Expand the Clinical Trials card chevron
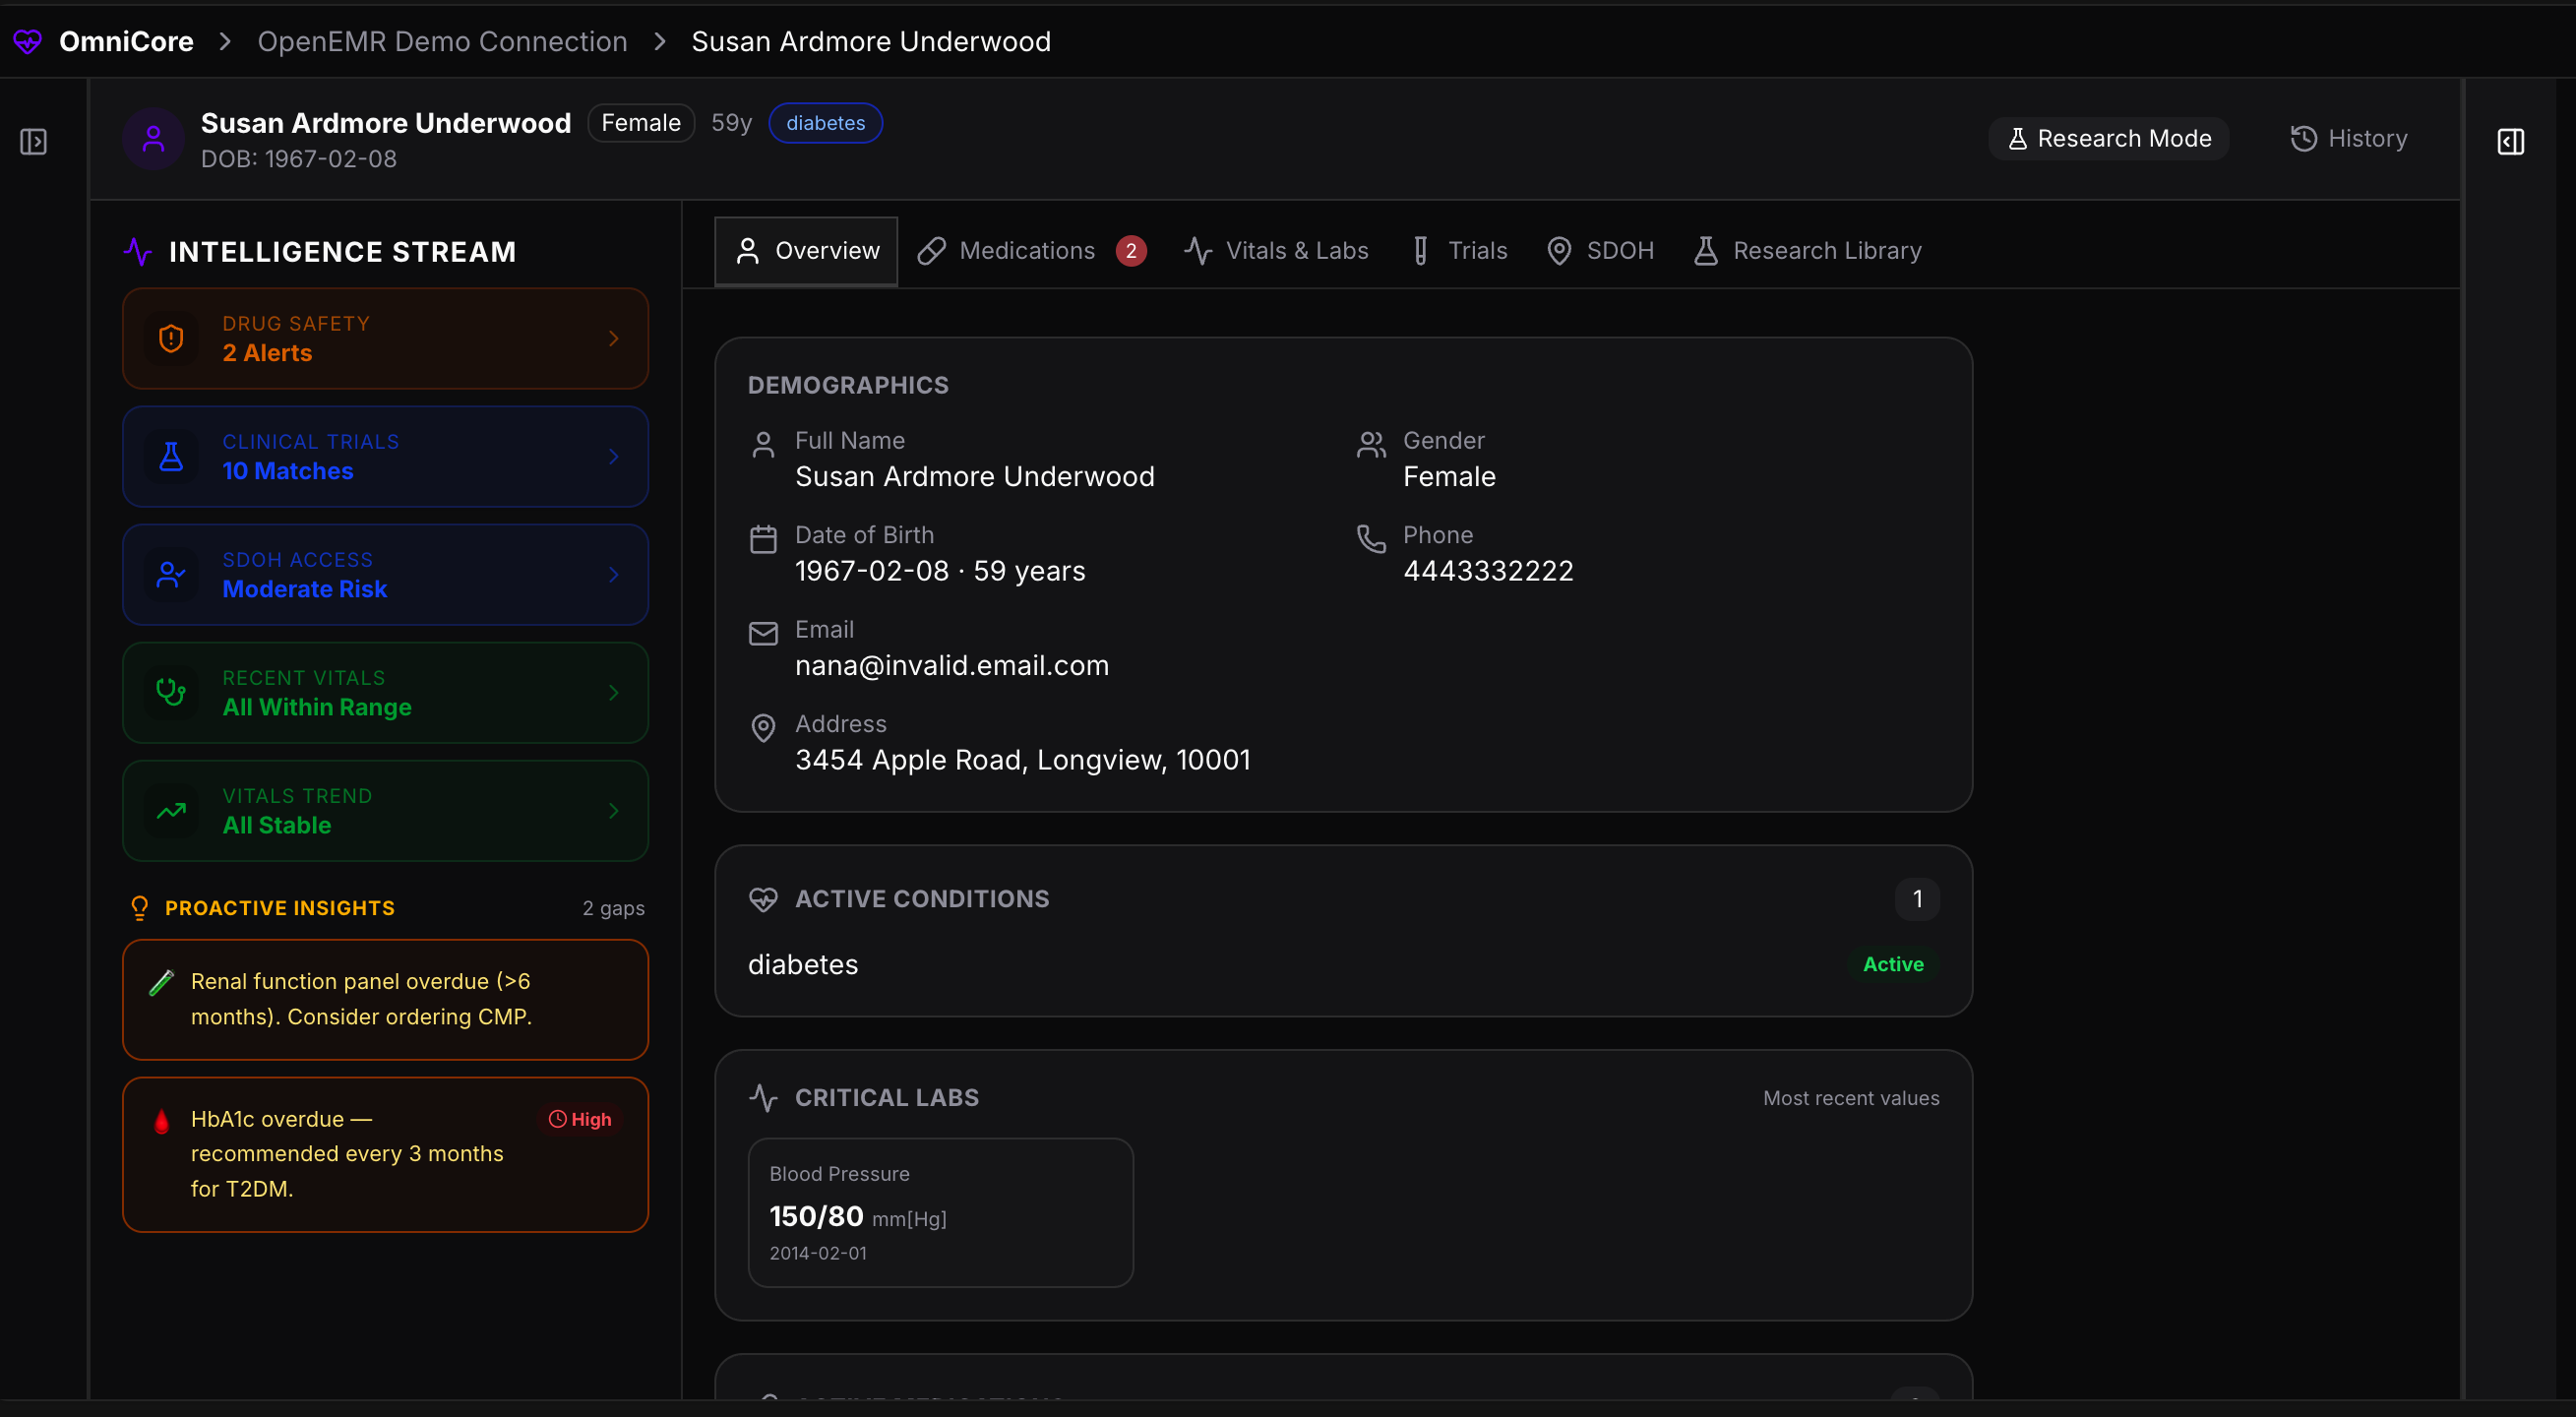 click(x=614, y=457)
